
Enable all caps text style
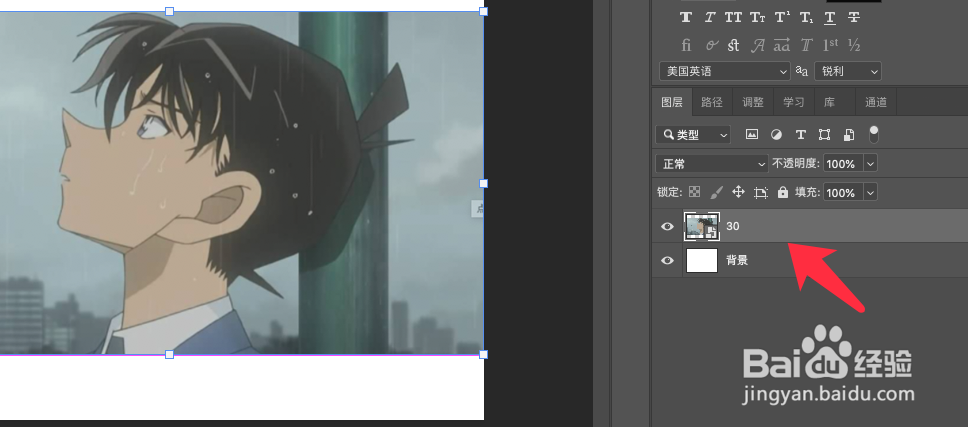coord(733,17)
